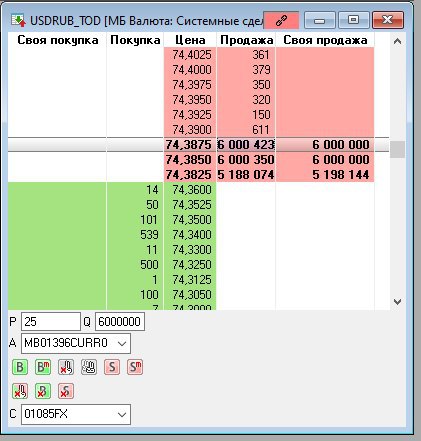Click the cancel-orders hand icon with red X
421x441 pixels.
[x=66, y=367]
